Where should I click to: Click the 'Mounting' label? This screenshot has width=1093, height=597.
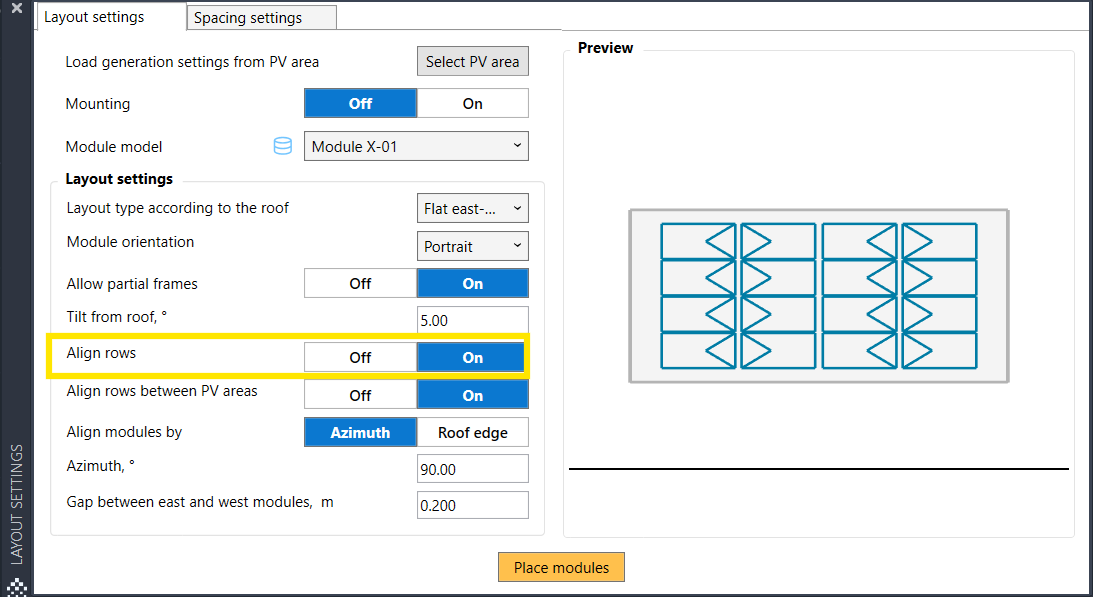click(x=98, y=104)
